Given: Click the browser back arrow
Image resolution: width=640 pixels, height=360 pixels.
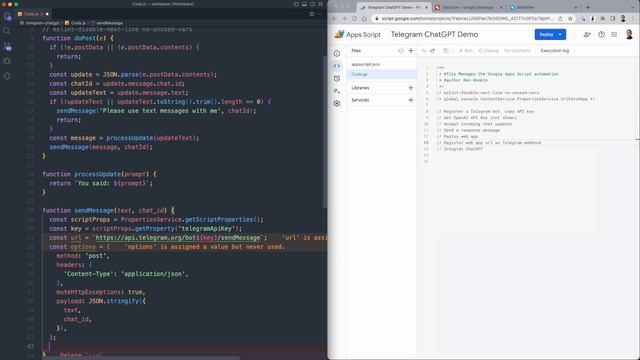Looking at the screenshot, I should click(x=334, y=18).
